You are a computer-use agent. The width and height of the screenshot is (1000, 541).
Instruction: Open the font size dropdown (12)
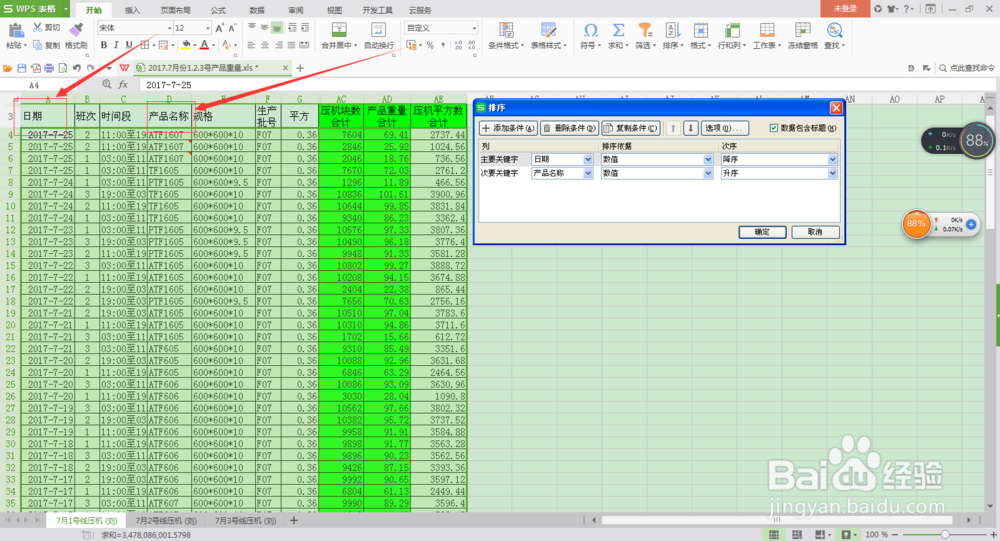207,28
